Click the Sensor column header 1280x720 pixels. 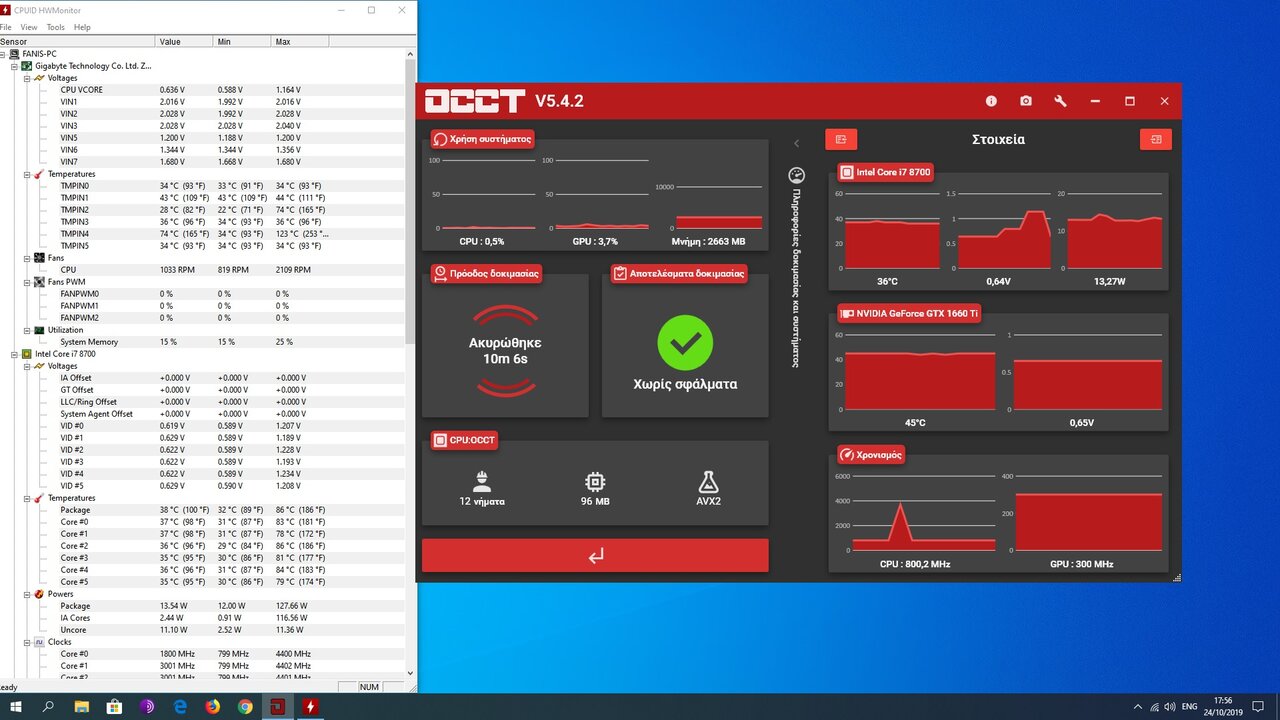77,42
